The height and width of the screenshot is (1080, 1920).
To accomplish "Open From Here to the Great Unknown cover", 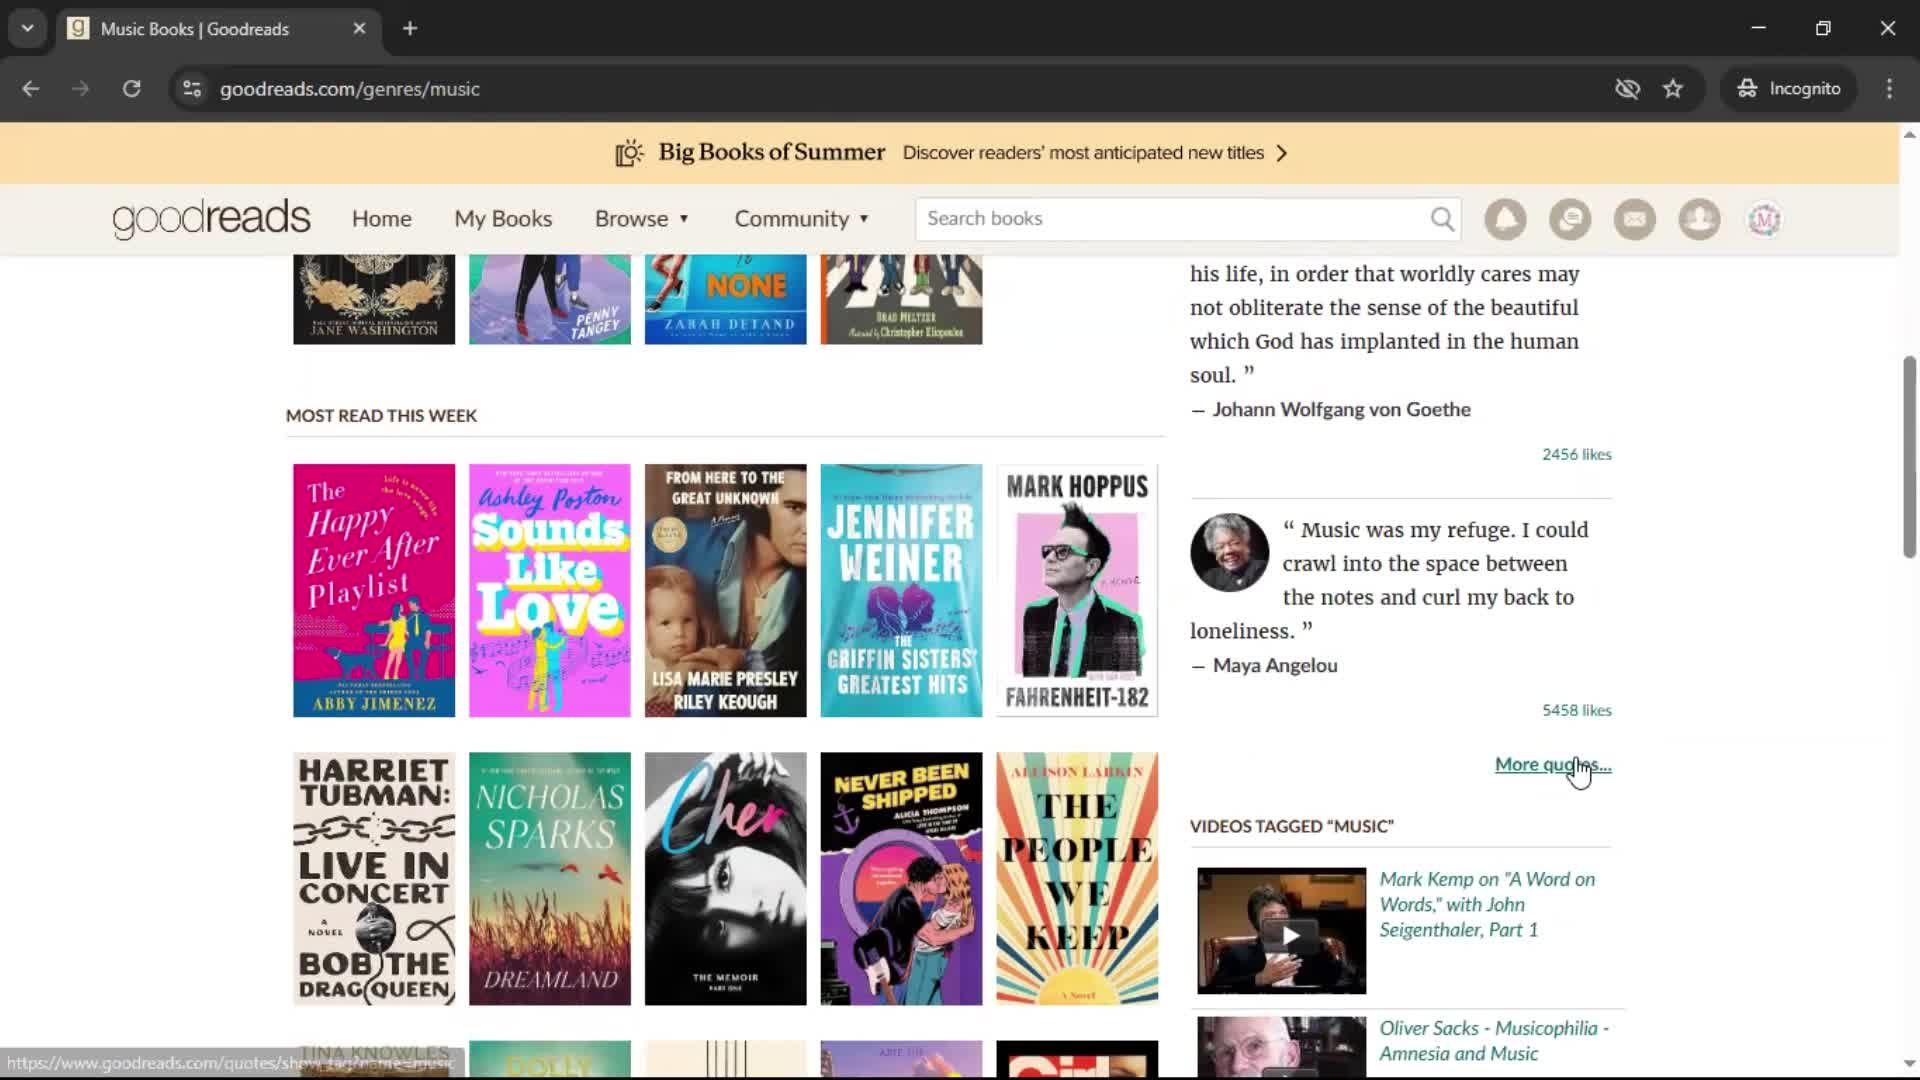I will (x=725, y=590).
